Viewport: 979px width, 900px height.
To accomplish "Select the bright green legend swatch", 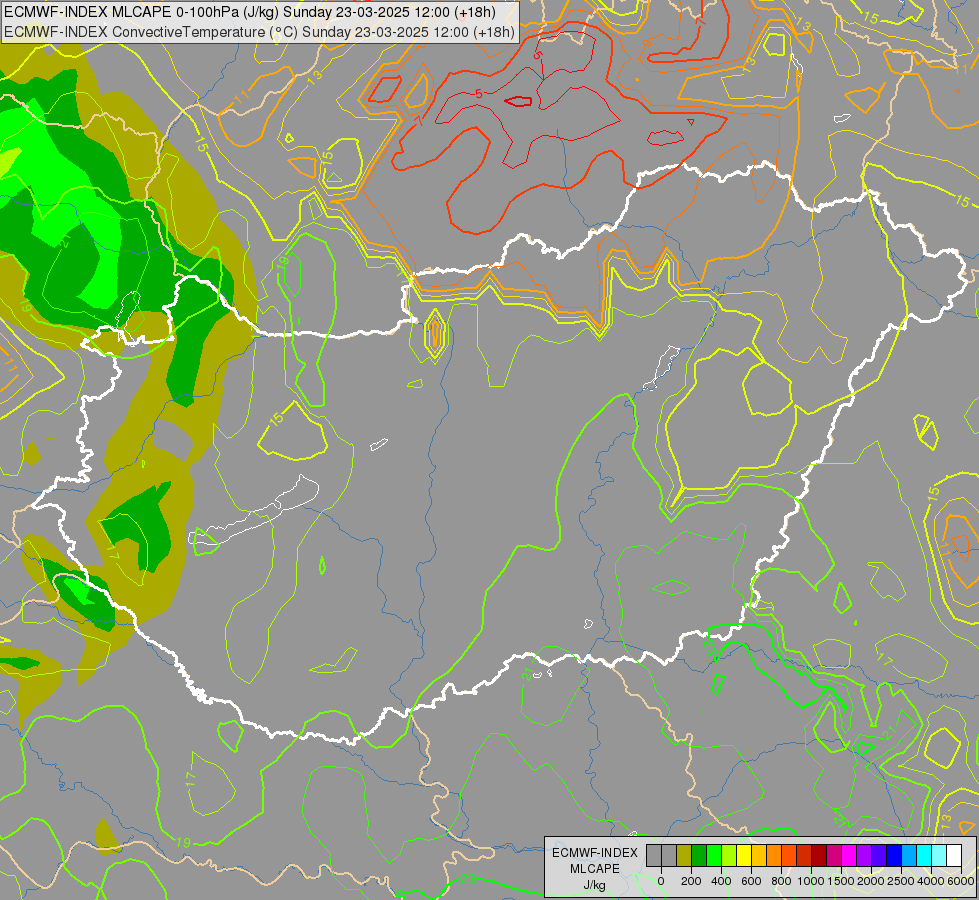I will click(714, 855).
